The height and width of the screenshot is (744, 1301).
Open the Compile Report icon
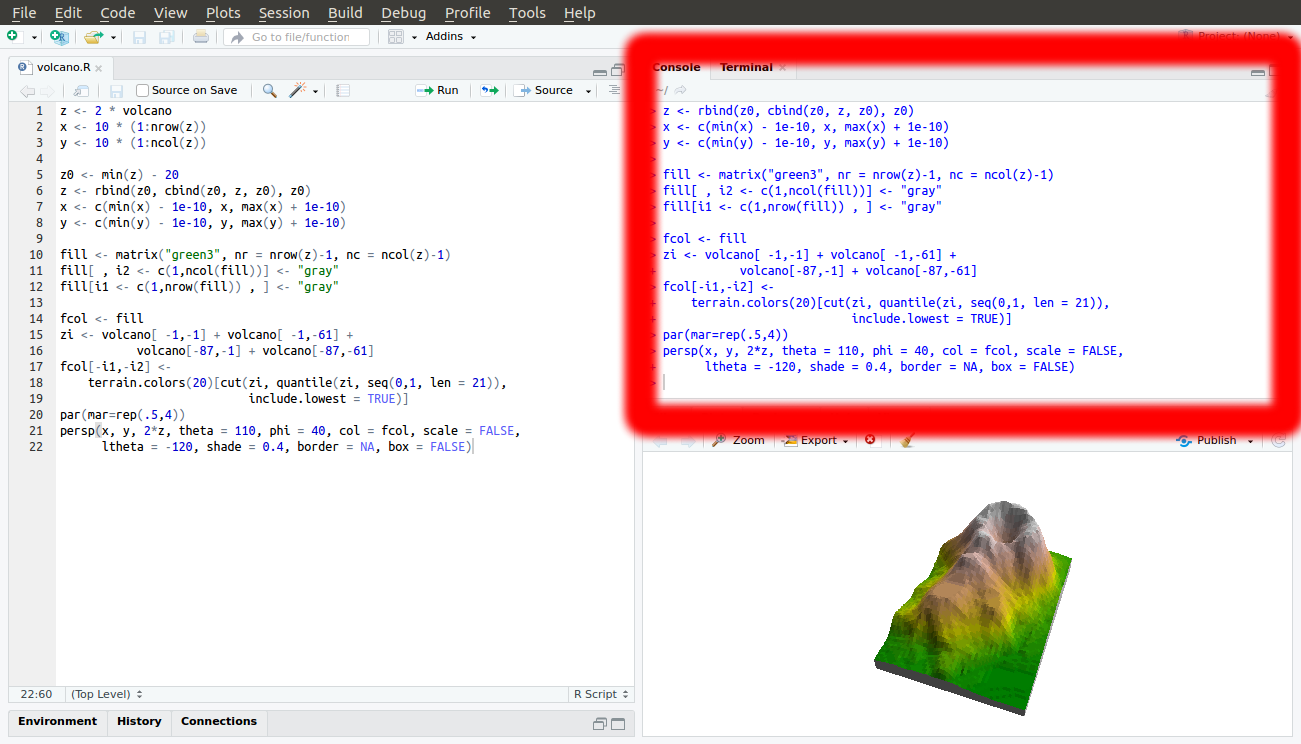pyautogui.click(x=341, y=90)
